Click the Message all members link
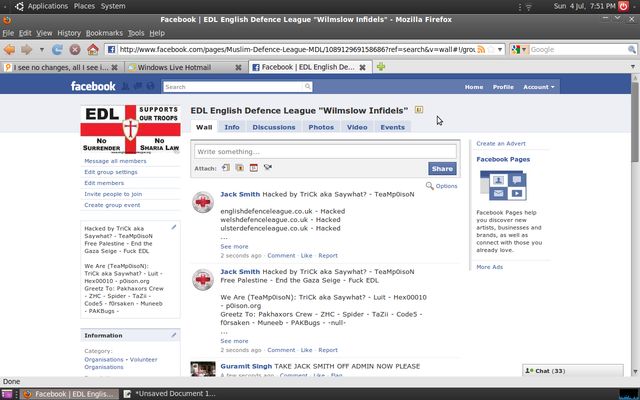 pyautogui.click(x=115, y=161)
